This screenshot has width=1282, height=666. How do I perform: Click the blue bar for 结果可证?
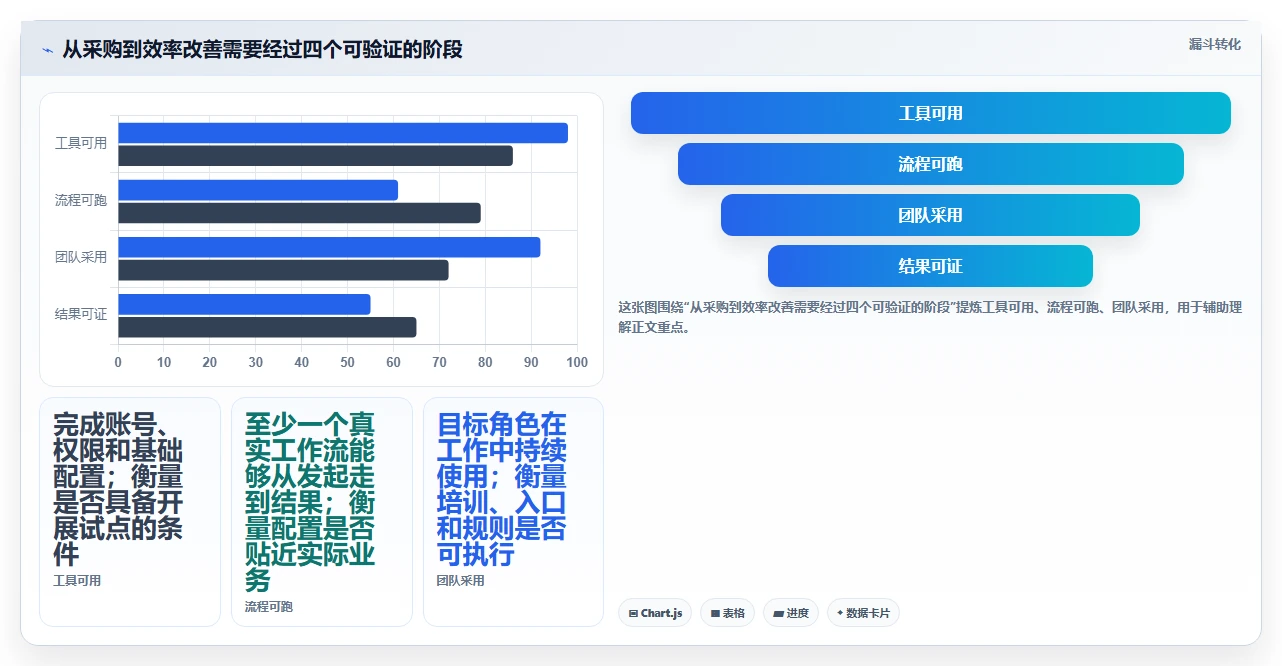coord(244,304)
